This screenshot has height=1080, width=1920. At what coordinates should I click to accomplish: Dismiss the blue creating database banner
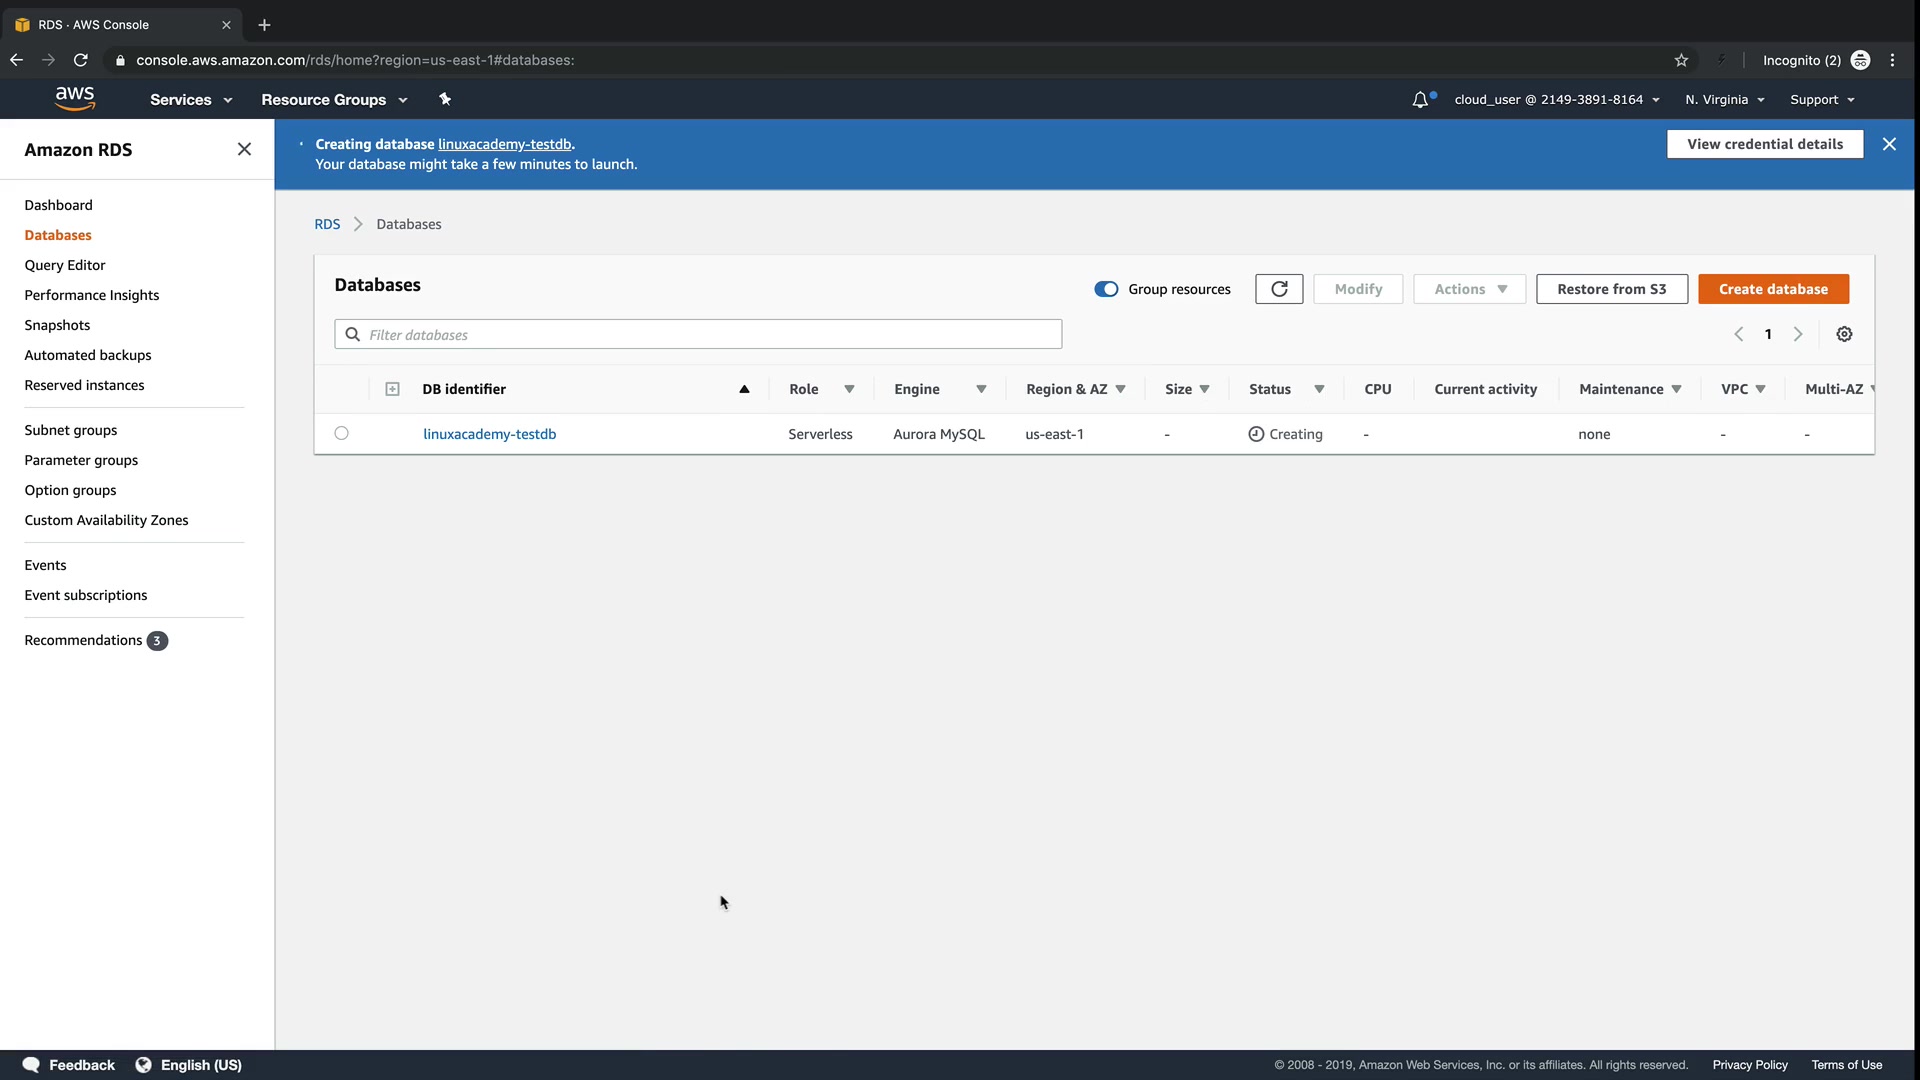1889,144
